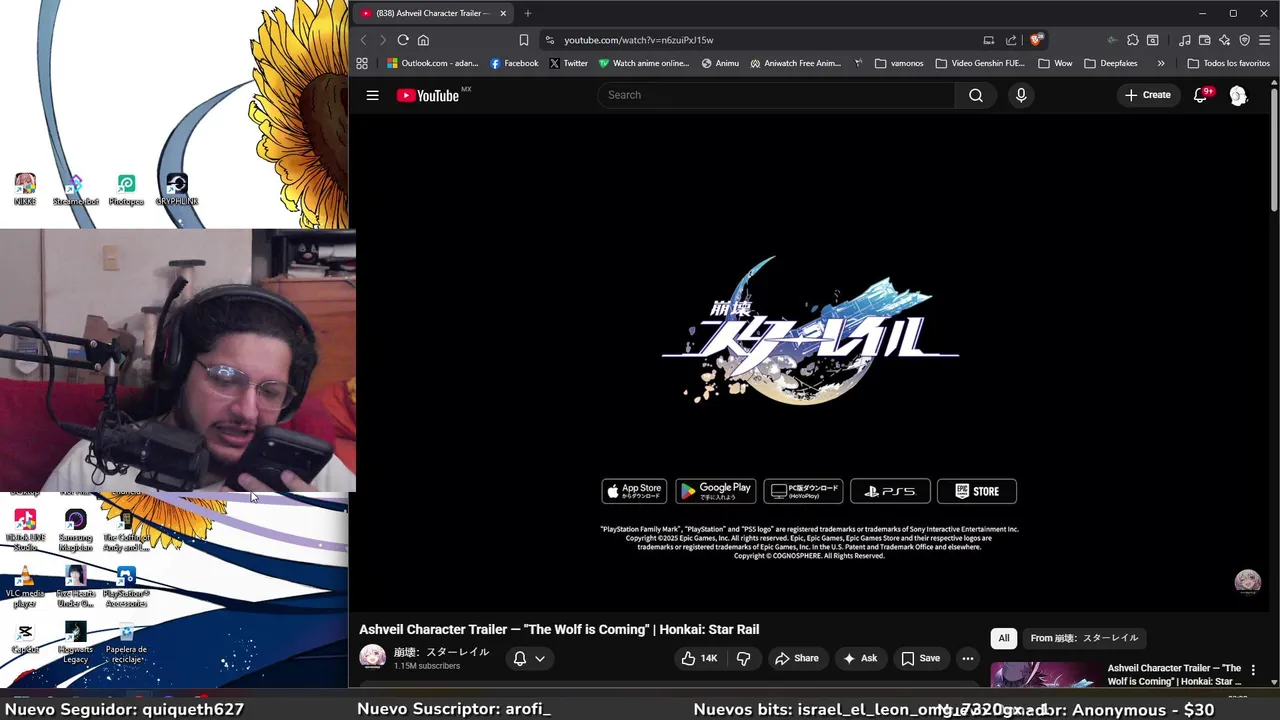Open PlayStation Accessories desktop shortcut
Image resolution: width=1280 pixels, height=720 pixels.
pos(126,586)
